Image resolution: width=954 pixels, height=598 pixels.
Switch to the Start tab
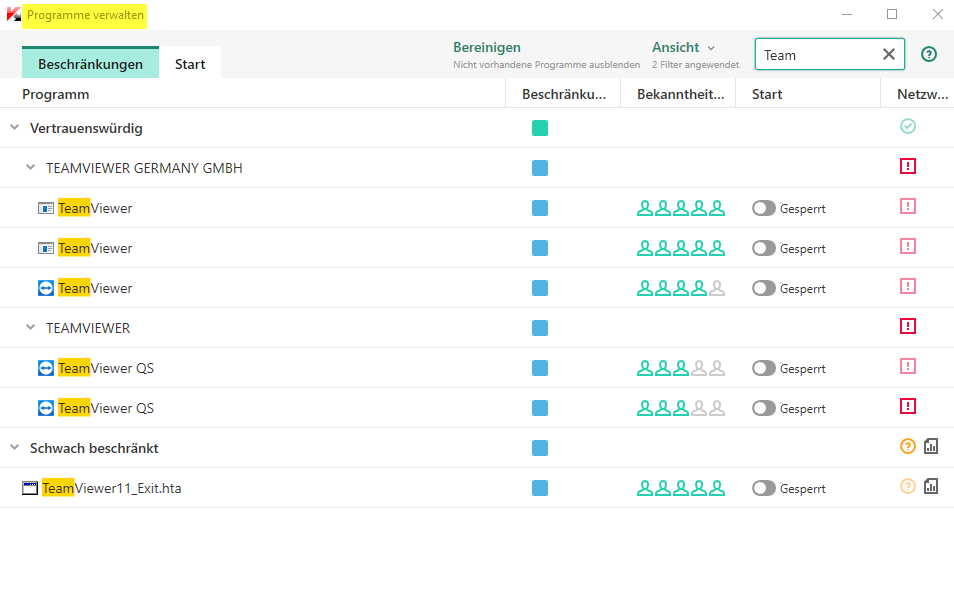[190, 64]
